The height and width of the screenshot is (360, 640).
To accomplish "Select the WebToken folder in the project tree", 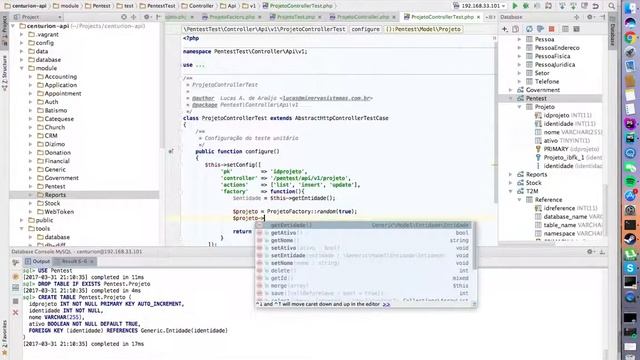I will [59, 212].
